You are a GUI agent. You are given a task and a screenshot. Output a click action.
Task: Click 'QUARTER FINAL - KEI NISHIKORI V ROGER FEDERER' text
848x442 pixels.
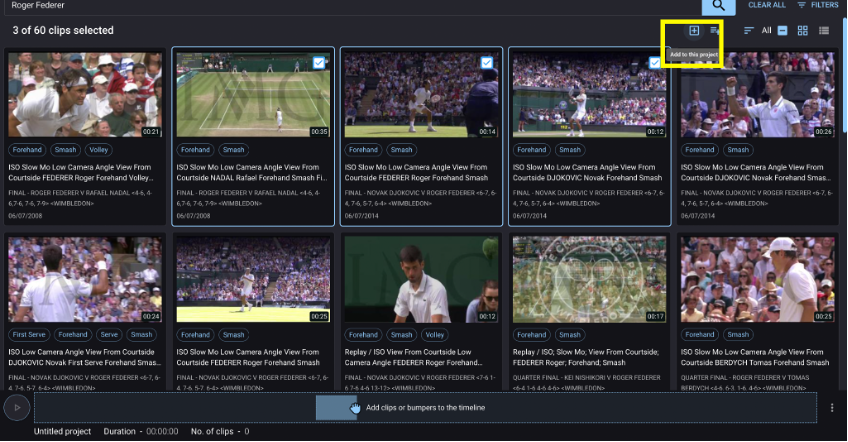click(586, 378)
